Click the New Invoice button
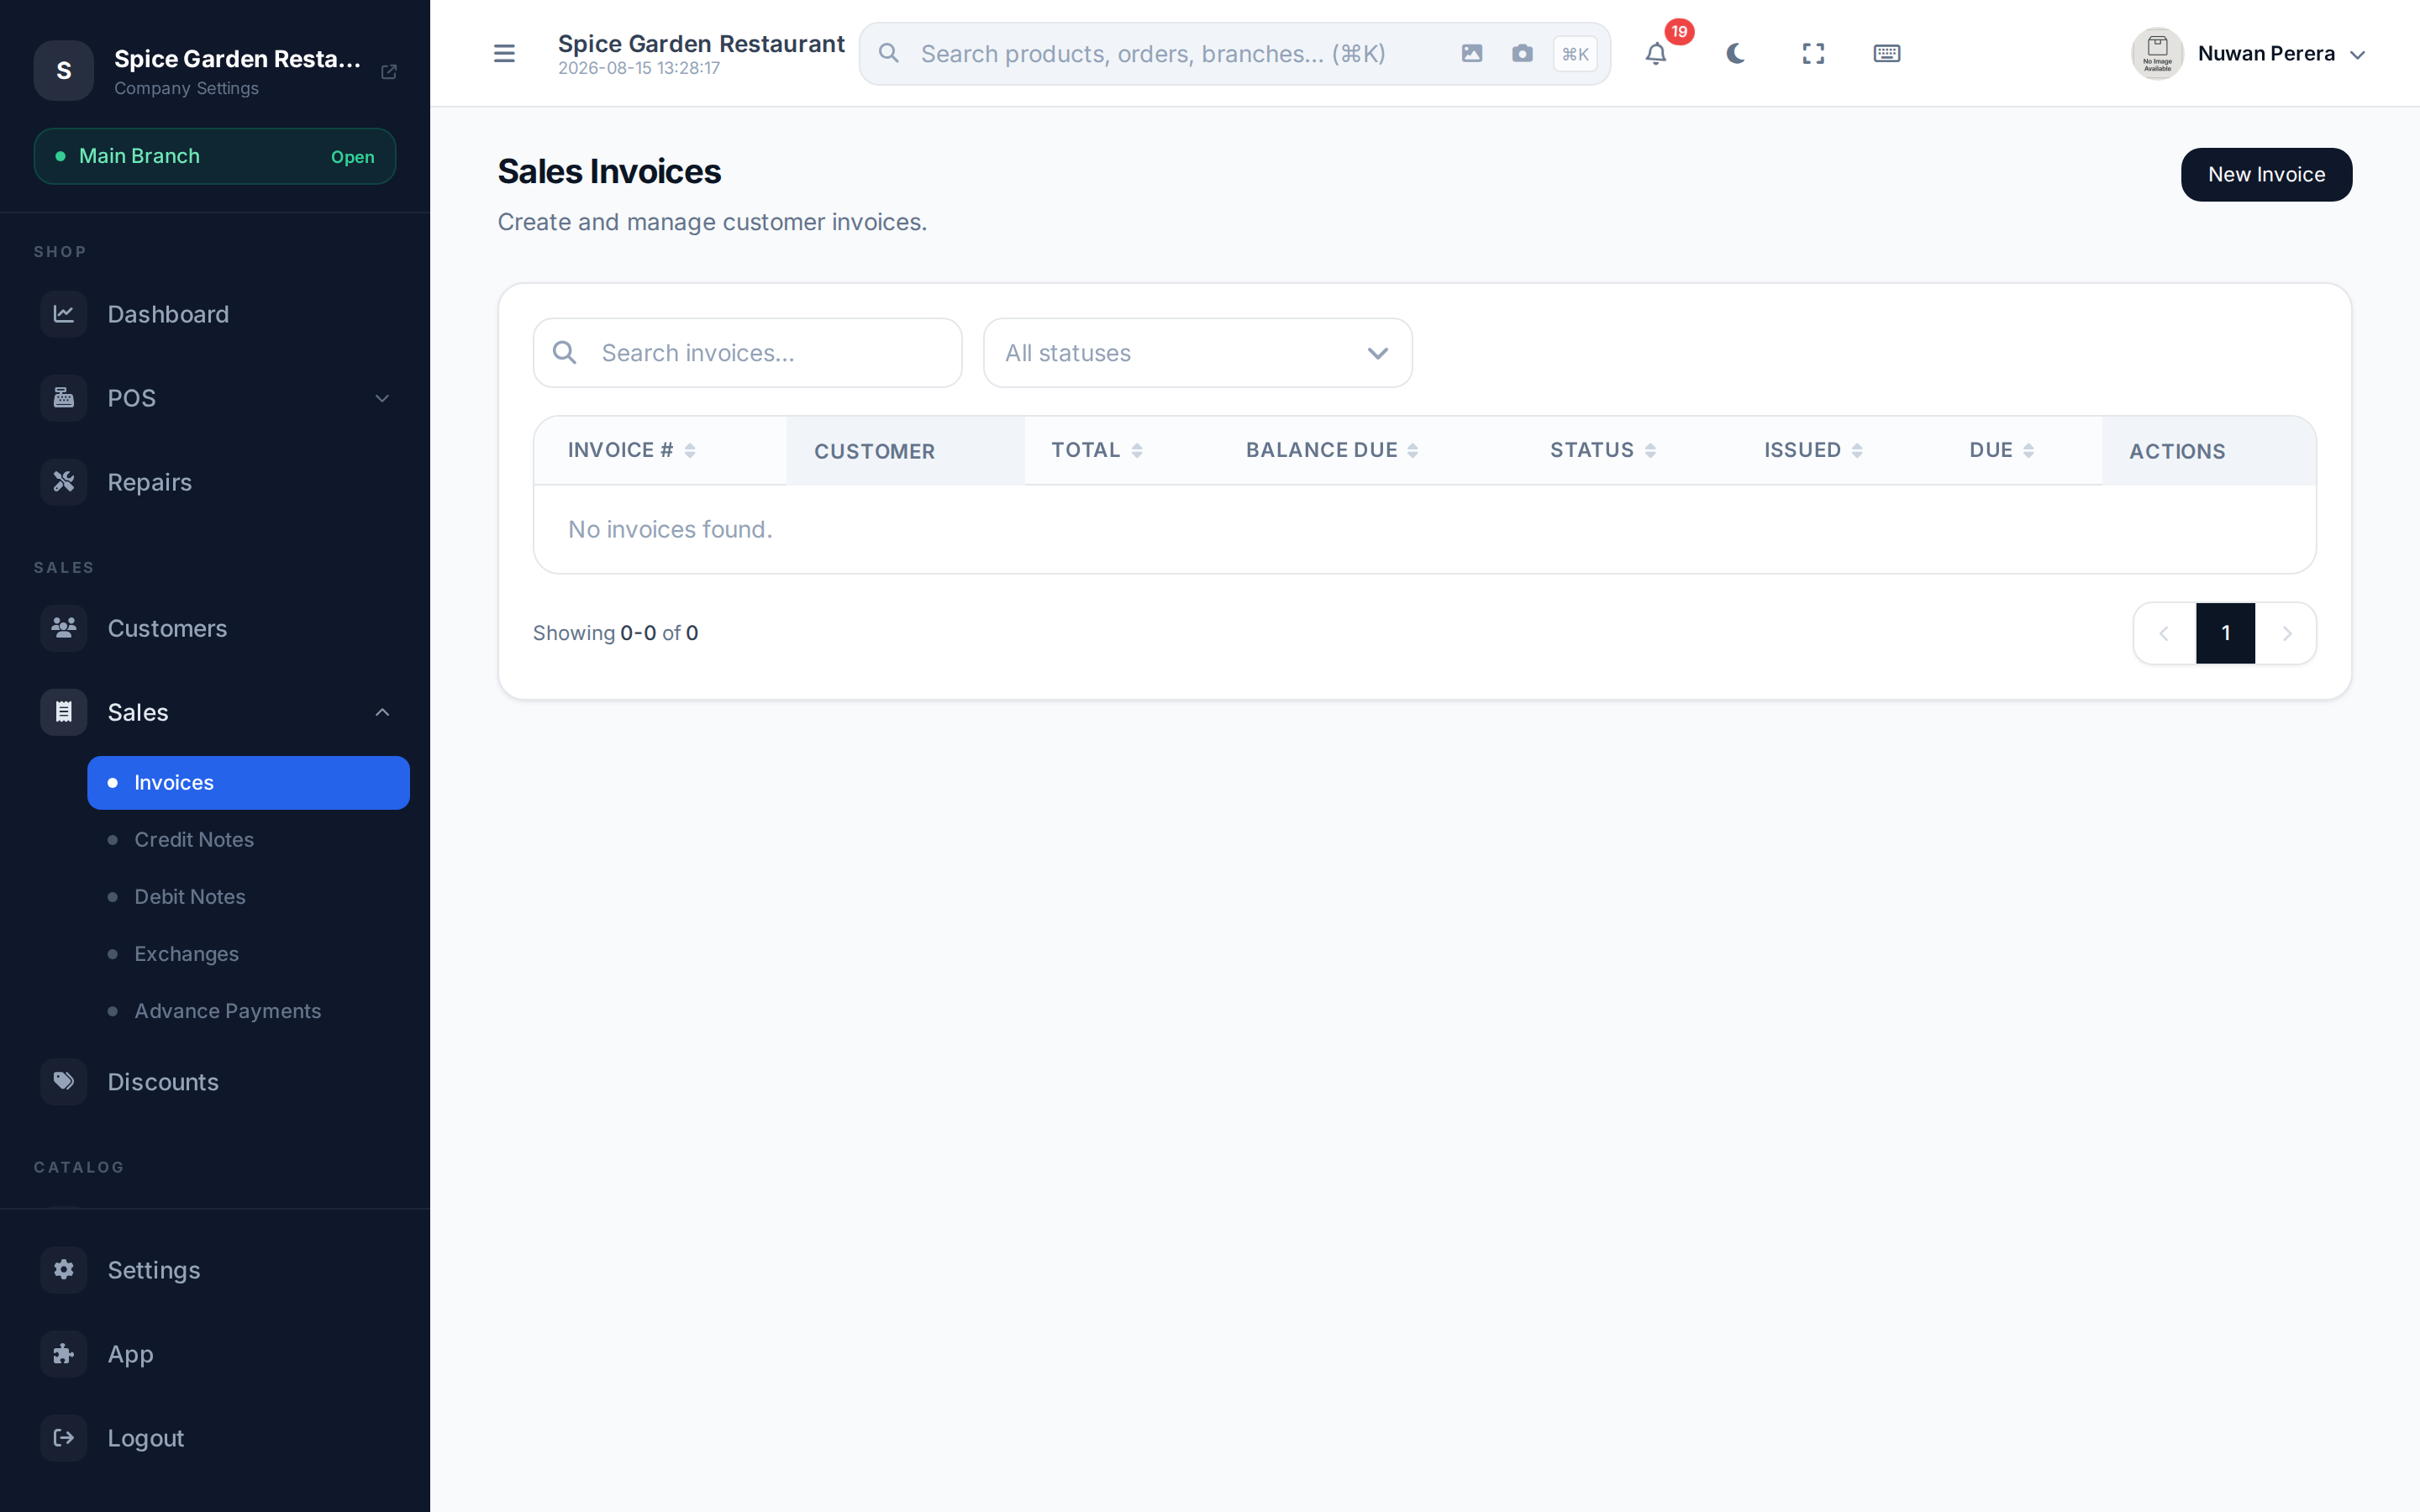 pos(2266,174)
